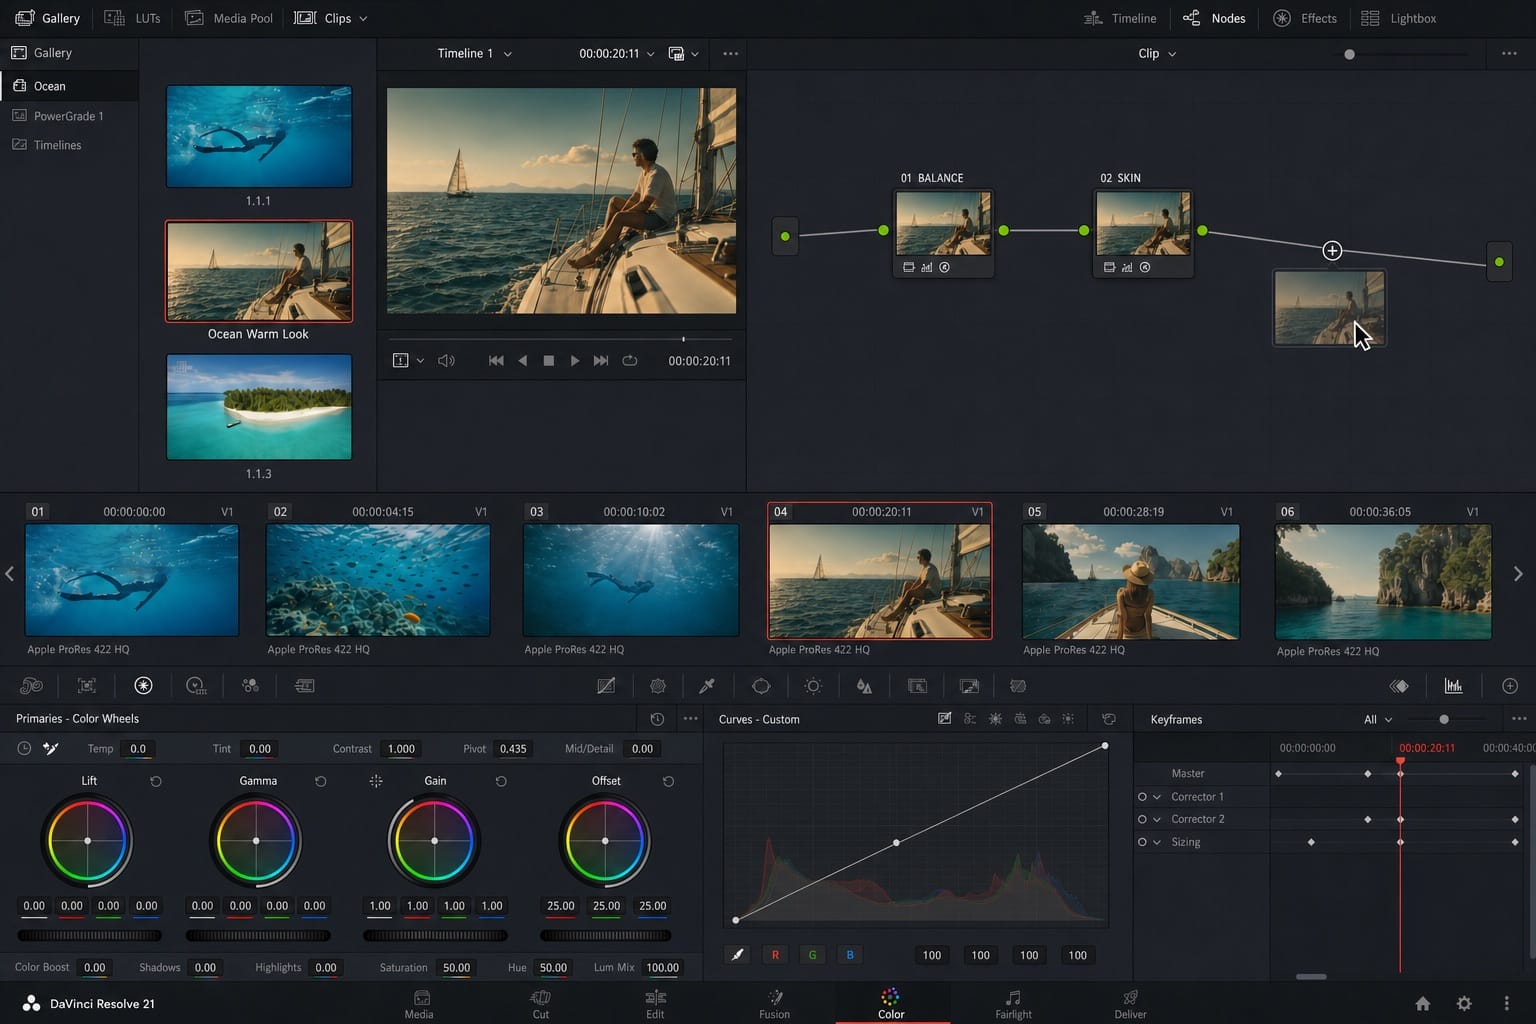Select the PowerGrade 1 album
This screenshot has height=1024, width=1536.
point(69,116)
